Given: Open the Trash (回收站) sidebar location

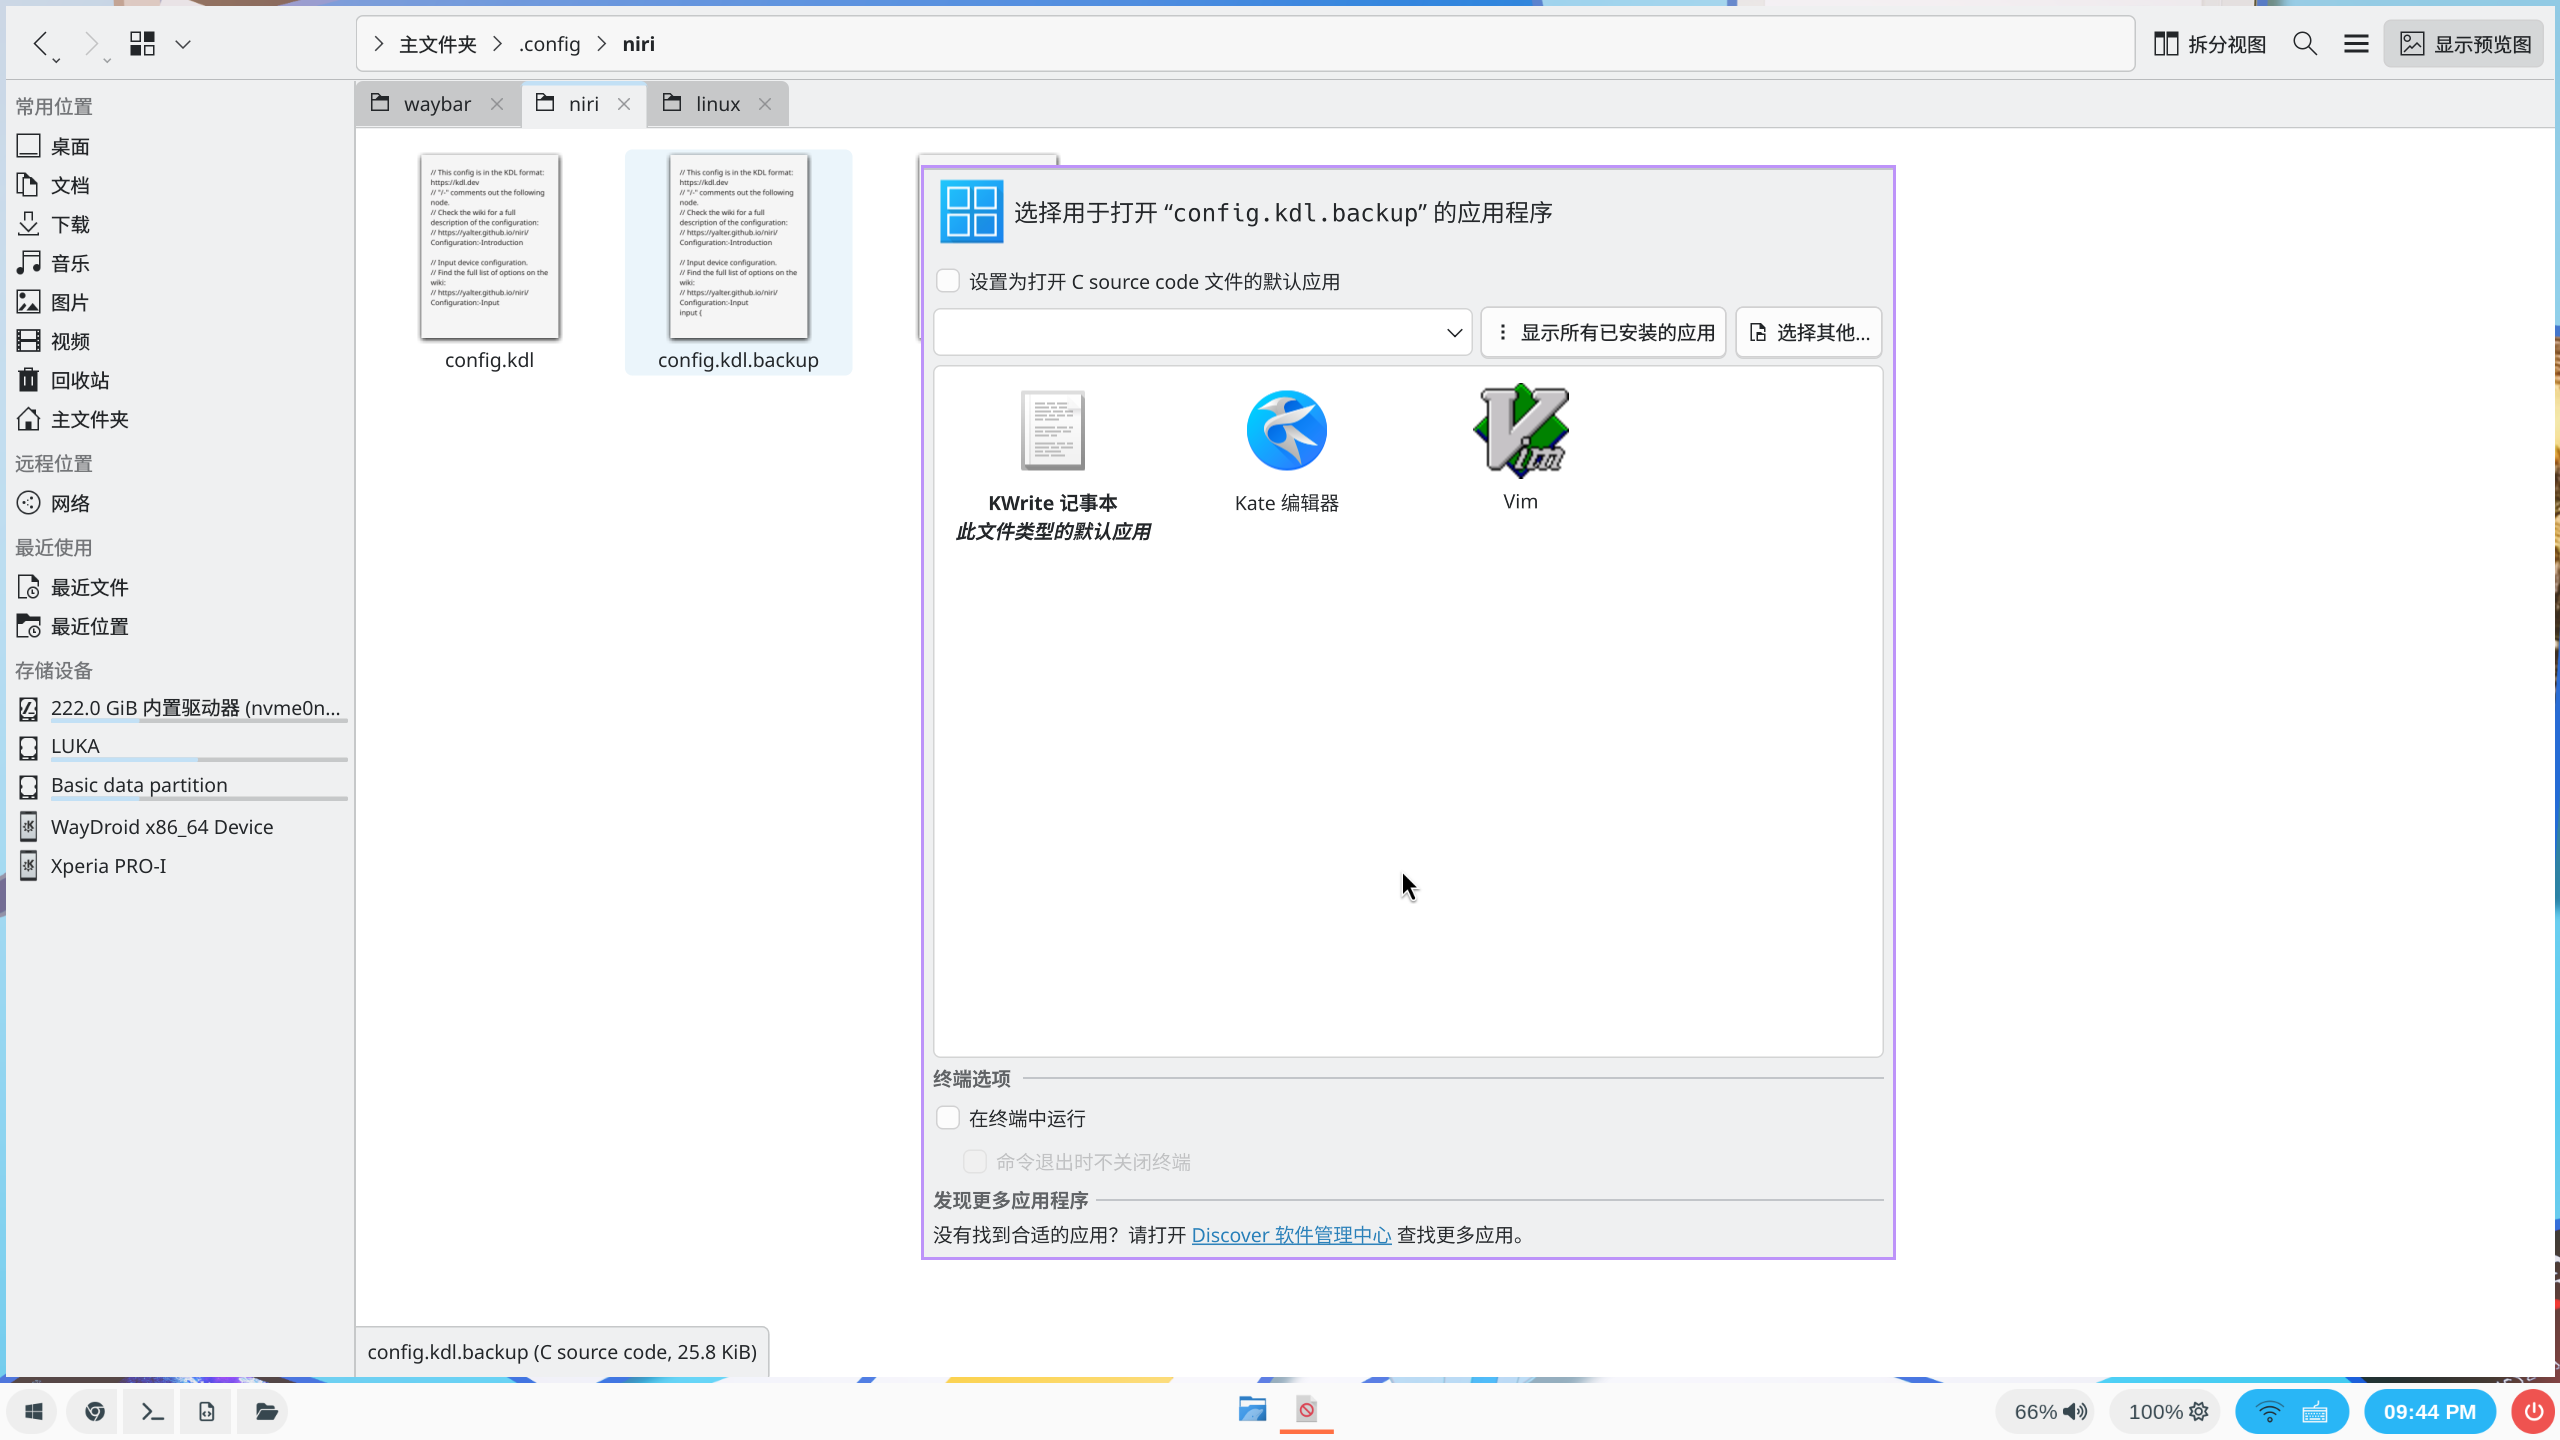Looking at the screenshot, I should pos(80,380).
